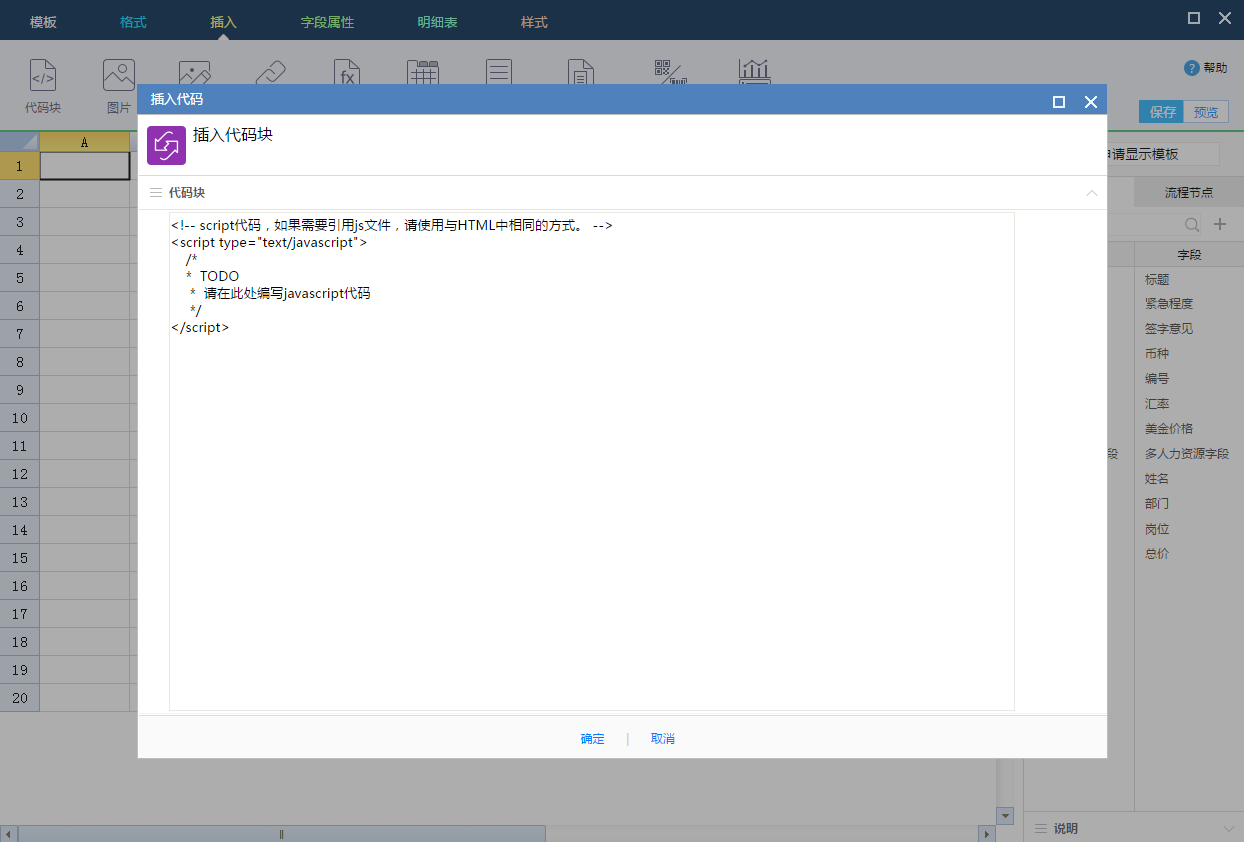Click the TODO comment line in code
This screenshot has height=842, width=1244.
pos(212,276)
